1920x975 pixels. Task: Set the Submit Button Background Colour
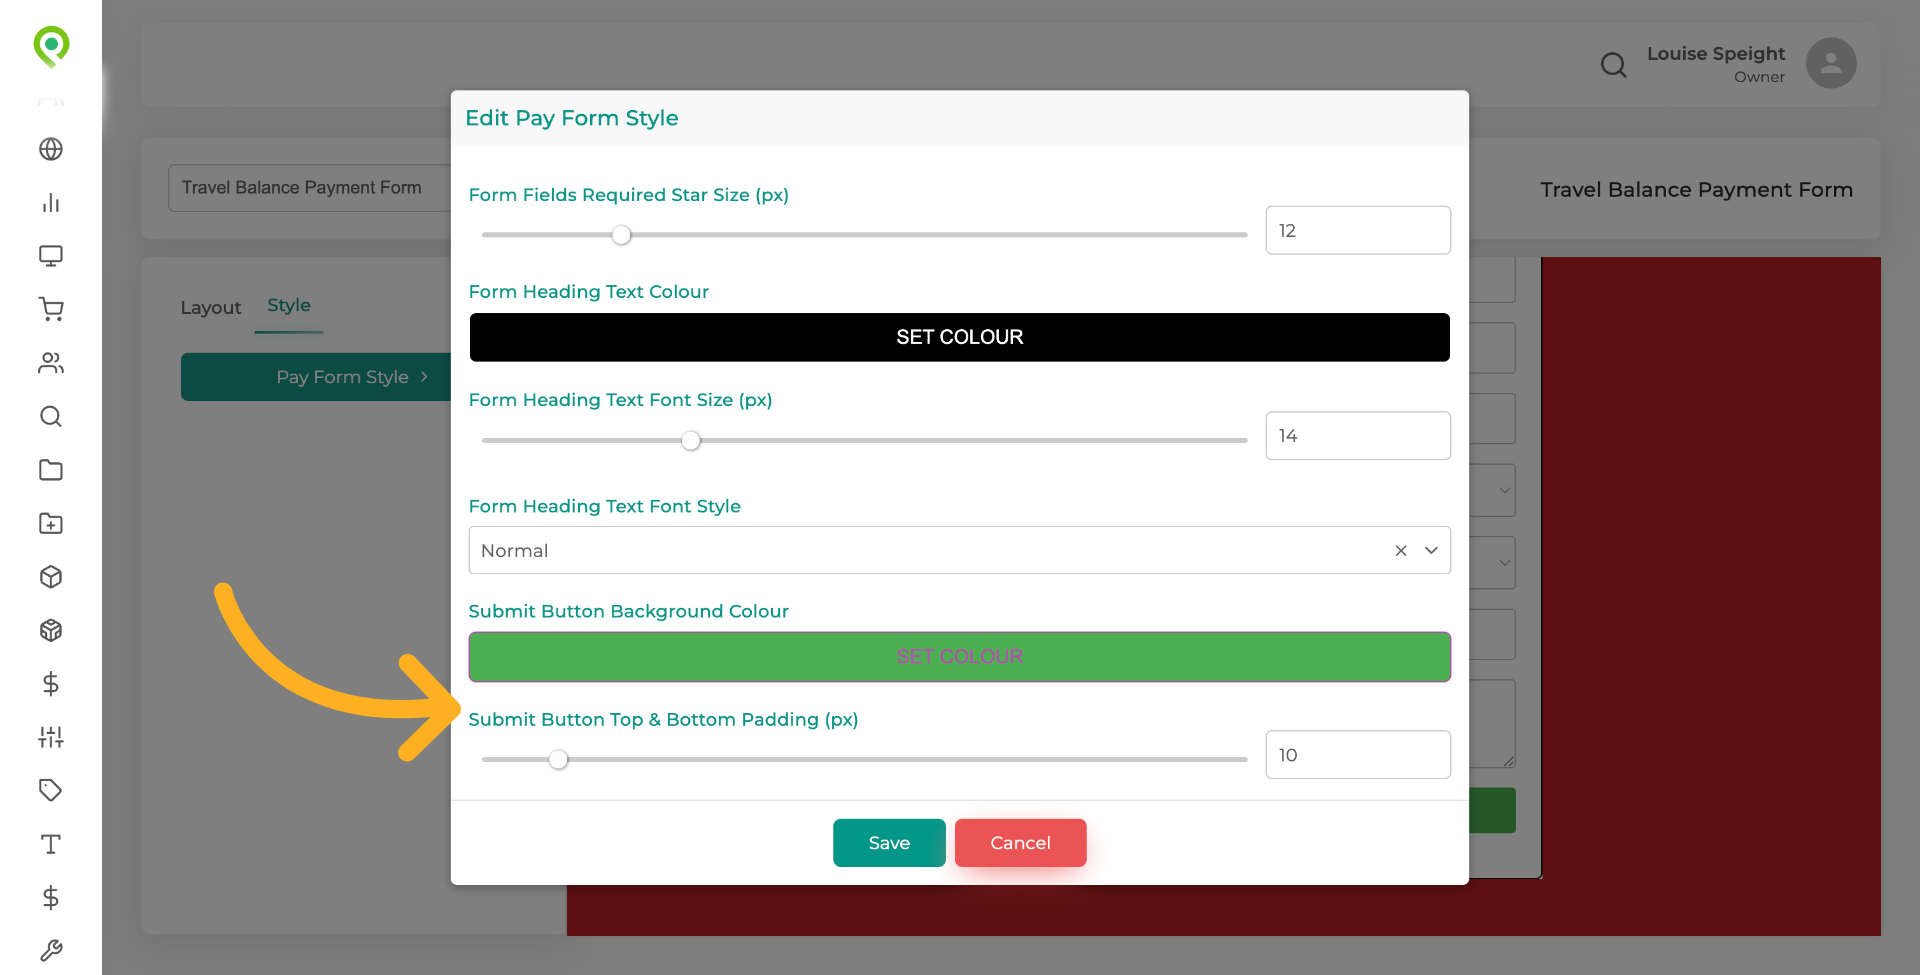tap(960, 657)
